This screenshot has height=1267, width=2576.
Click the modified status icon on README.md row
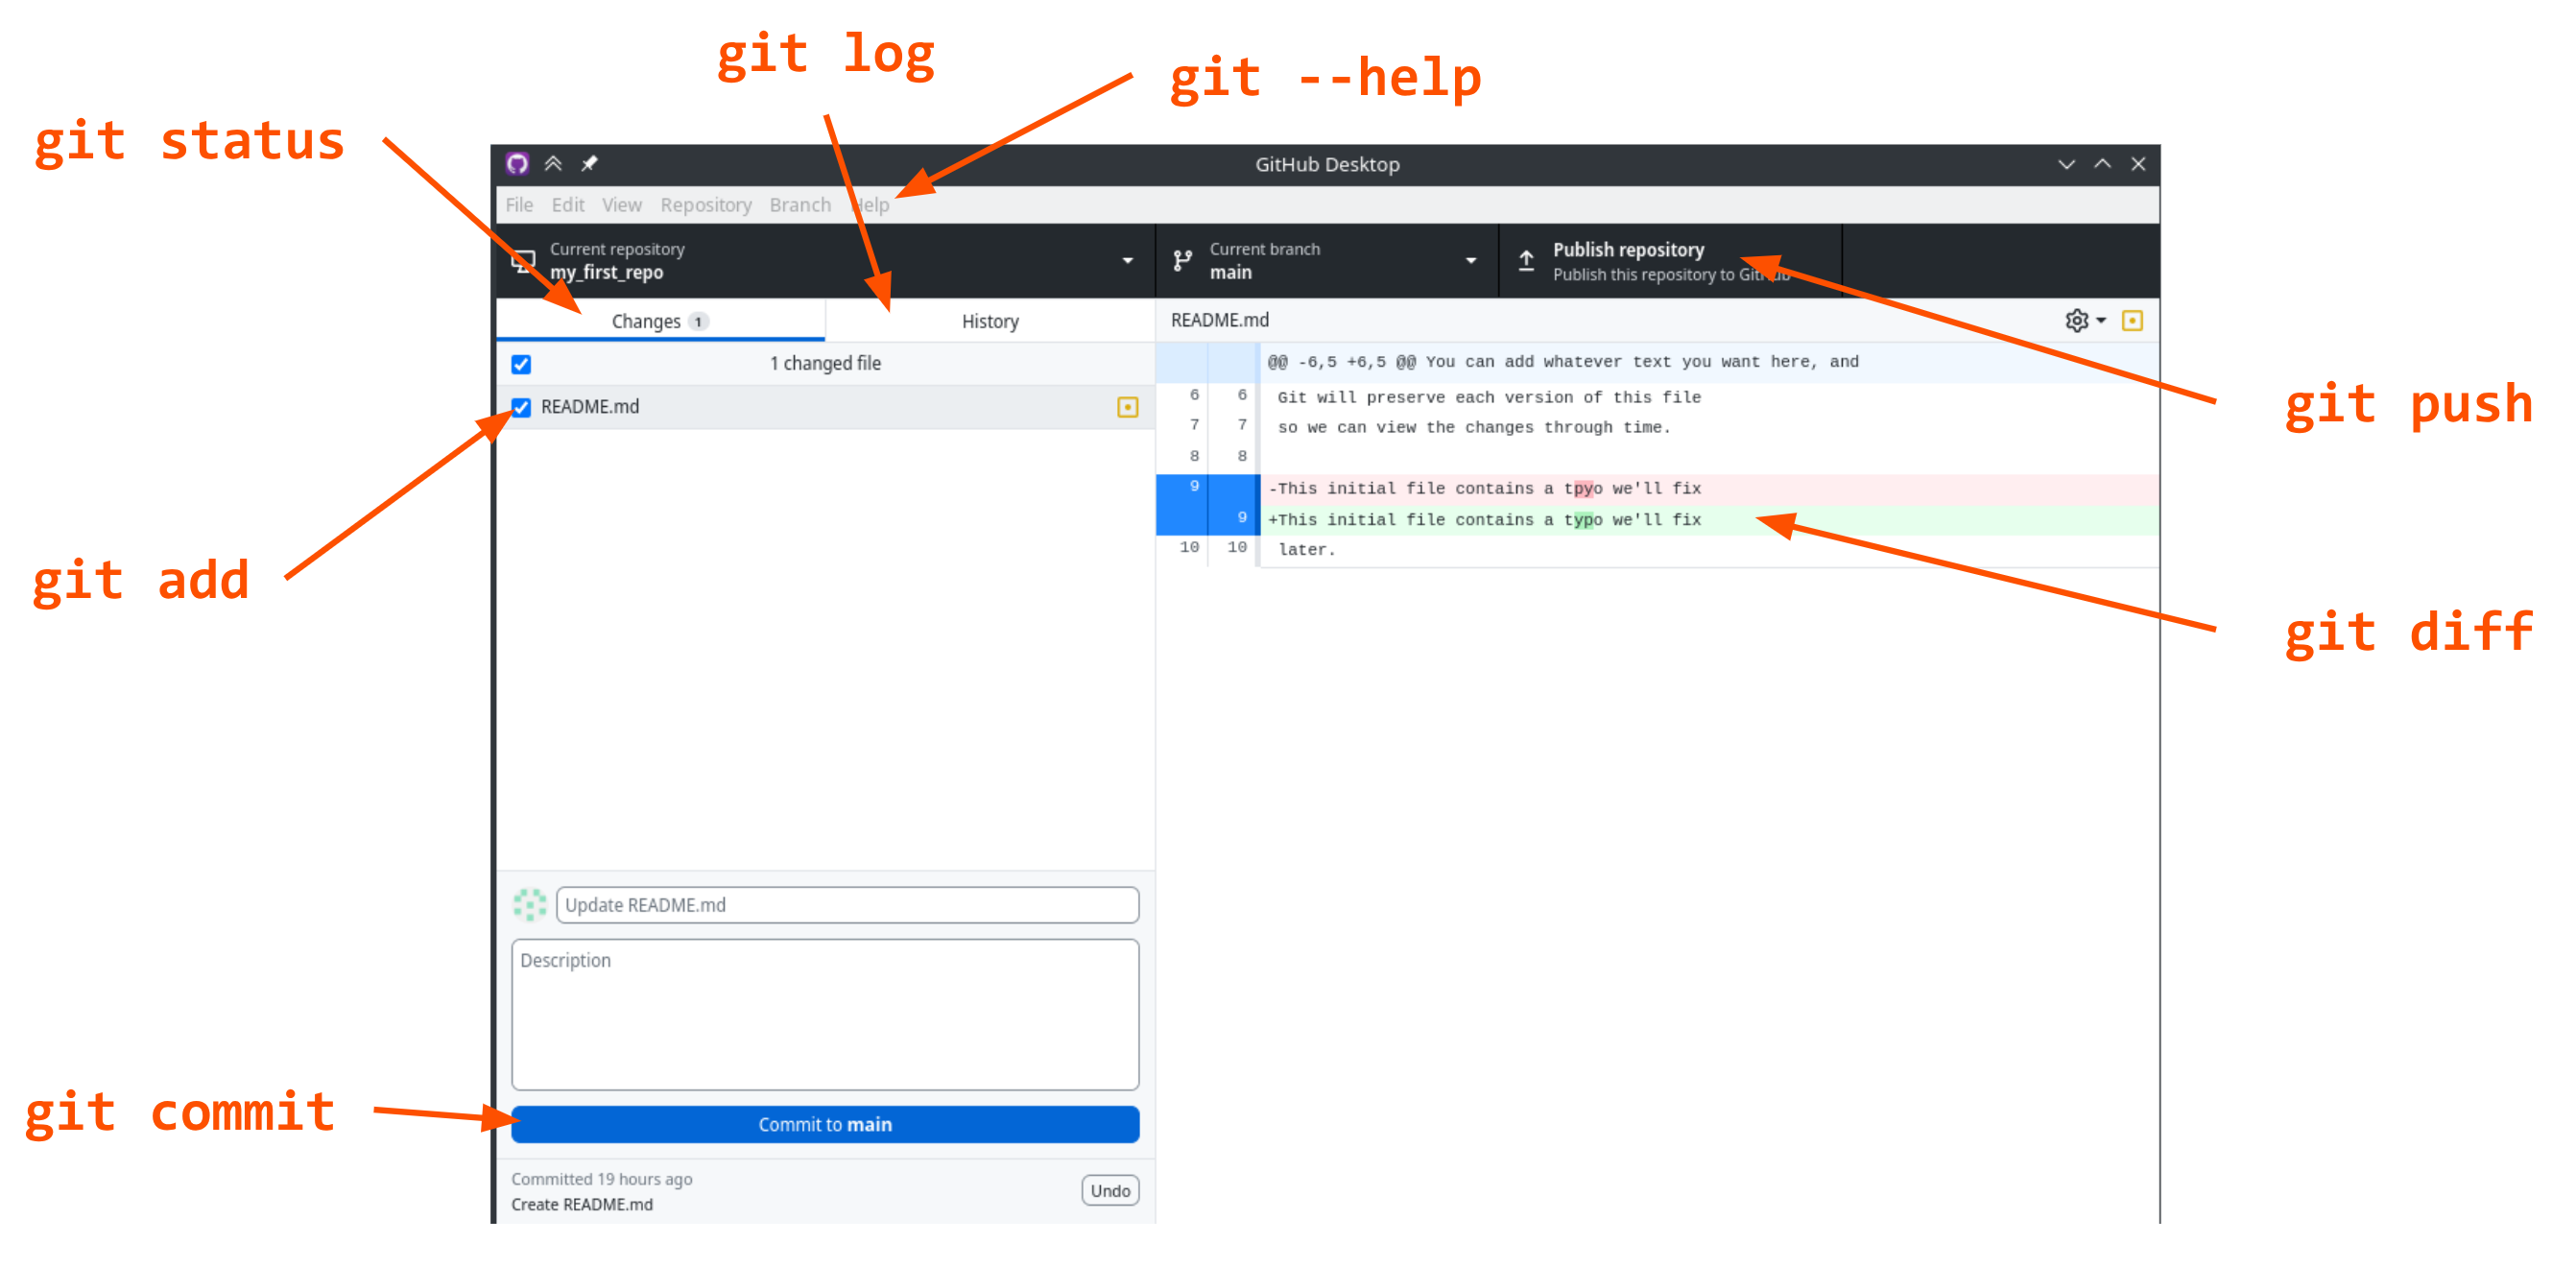(x=1127, y=407)
